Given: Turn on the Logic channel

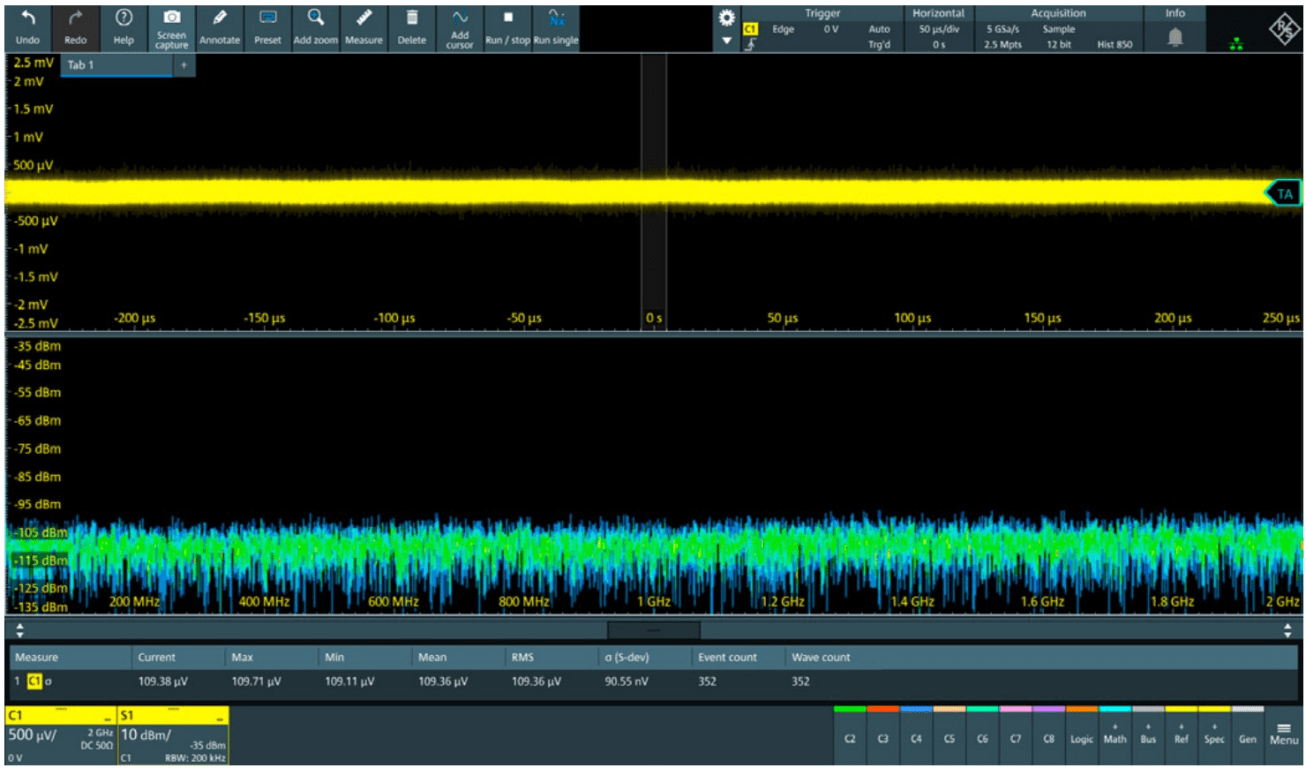Looking at the screenshot, I should pos(1081,737).
